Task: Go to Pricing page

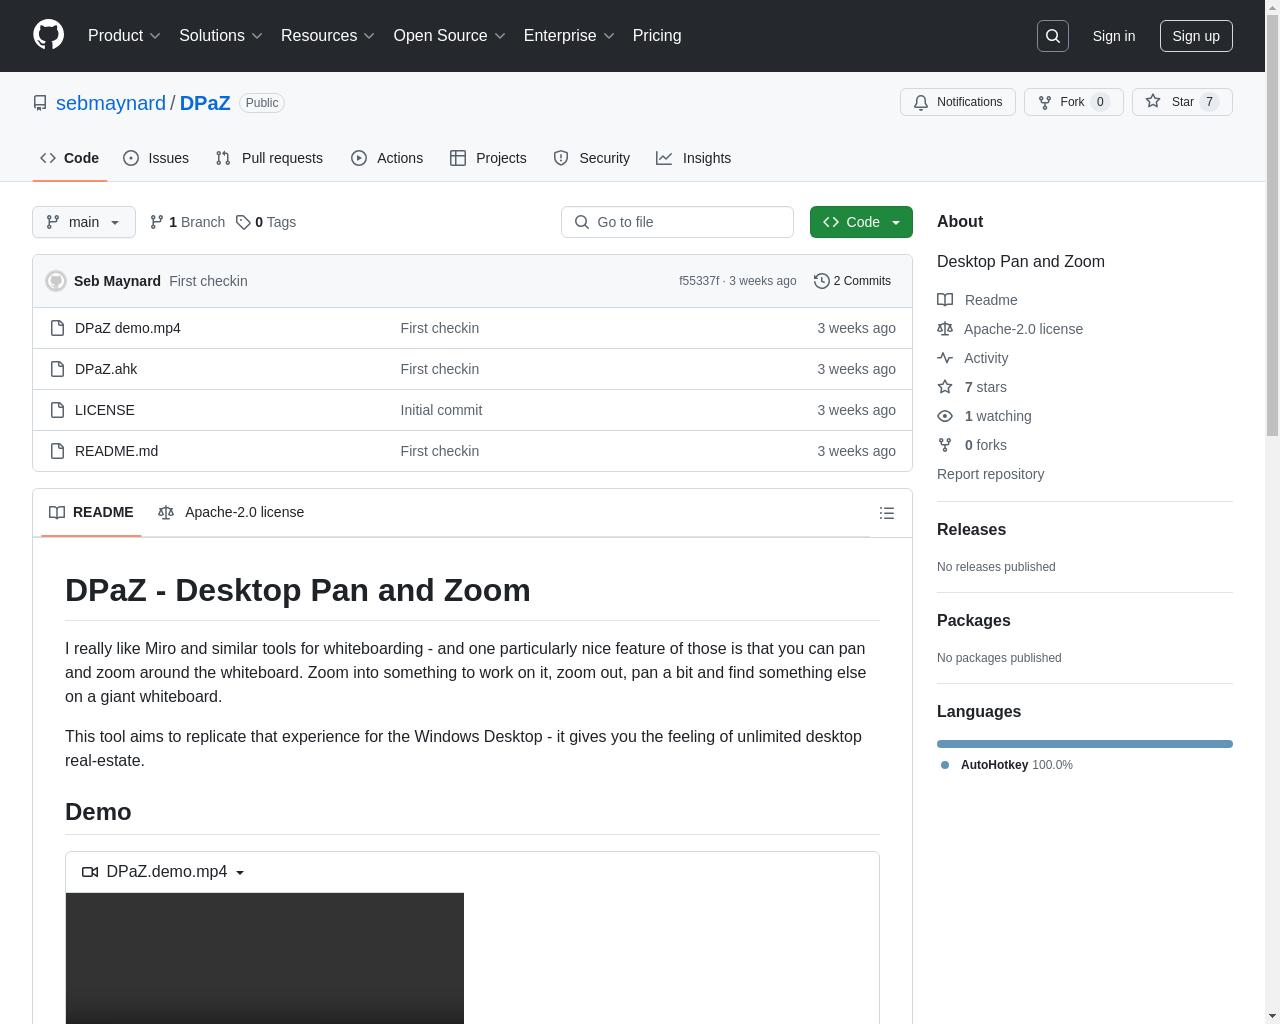Action: point(657,35)
